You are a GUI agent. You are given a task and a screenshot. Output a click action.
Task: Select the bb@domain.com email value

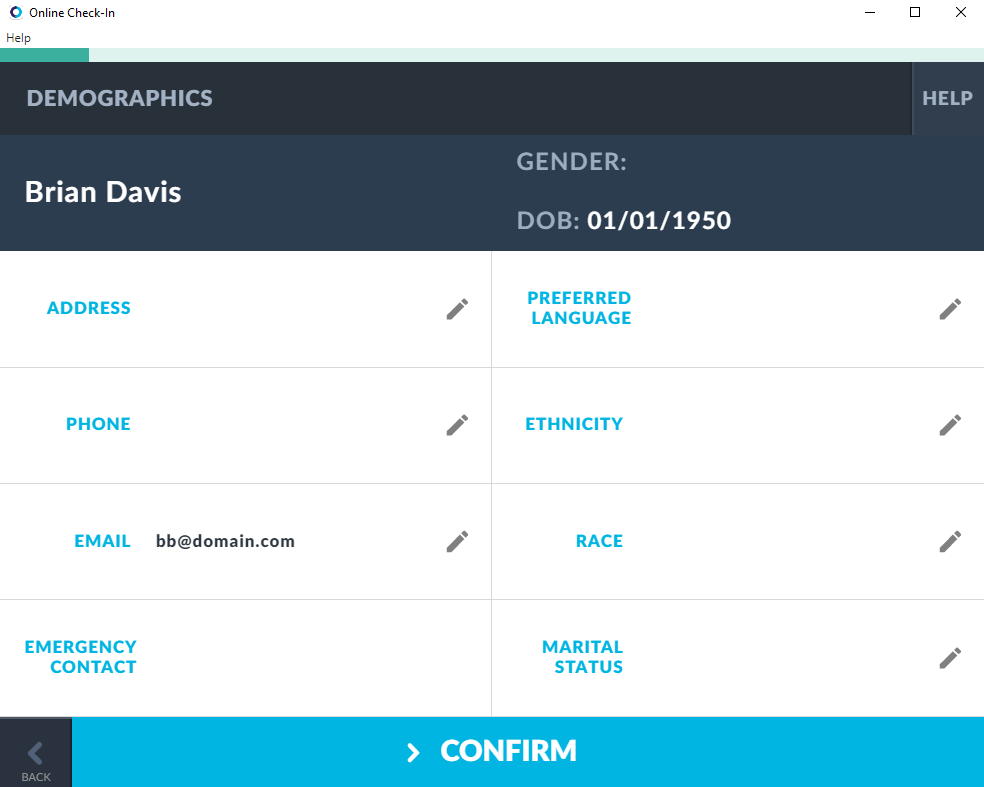click(225, 541)
